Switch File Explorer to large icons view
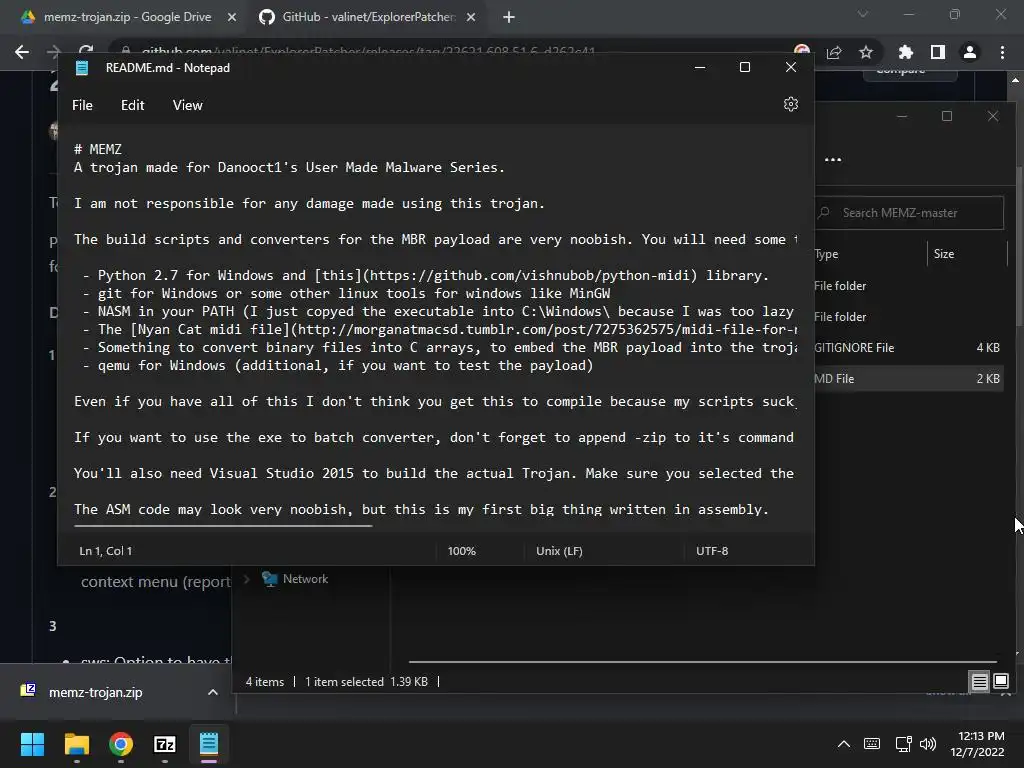The image size is (1024, 768). tap(1000, 682)
